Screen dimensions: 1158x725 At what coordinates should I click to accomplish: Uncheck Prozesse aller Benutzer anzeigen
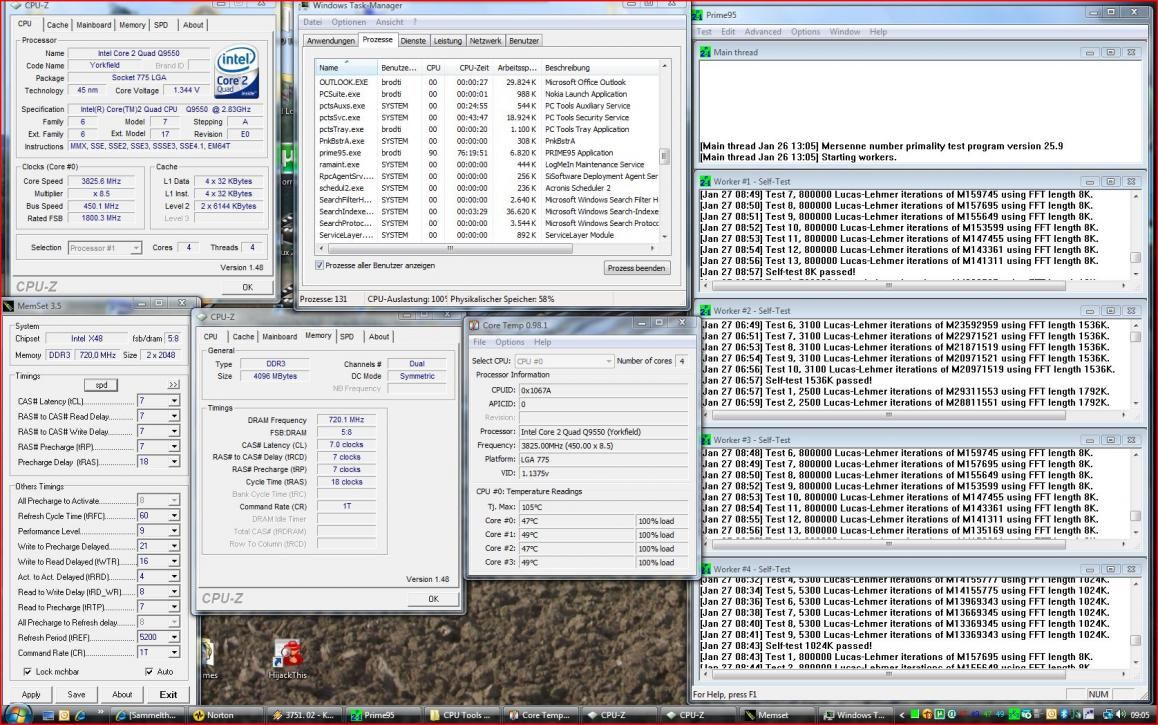[x=320, y=265]
